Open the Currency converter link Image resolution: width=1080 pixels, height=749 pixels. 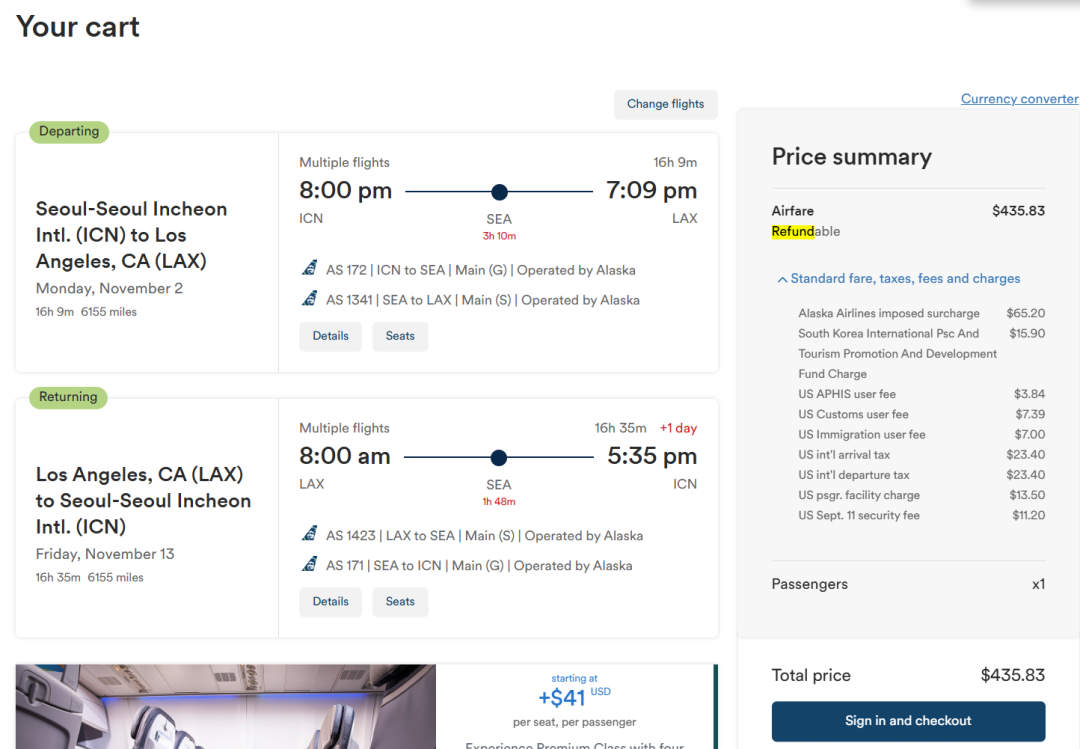pyautogui.click(x=1019, y=99)
